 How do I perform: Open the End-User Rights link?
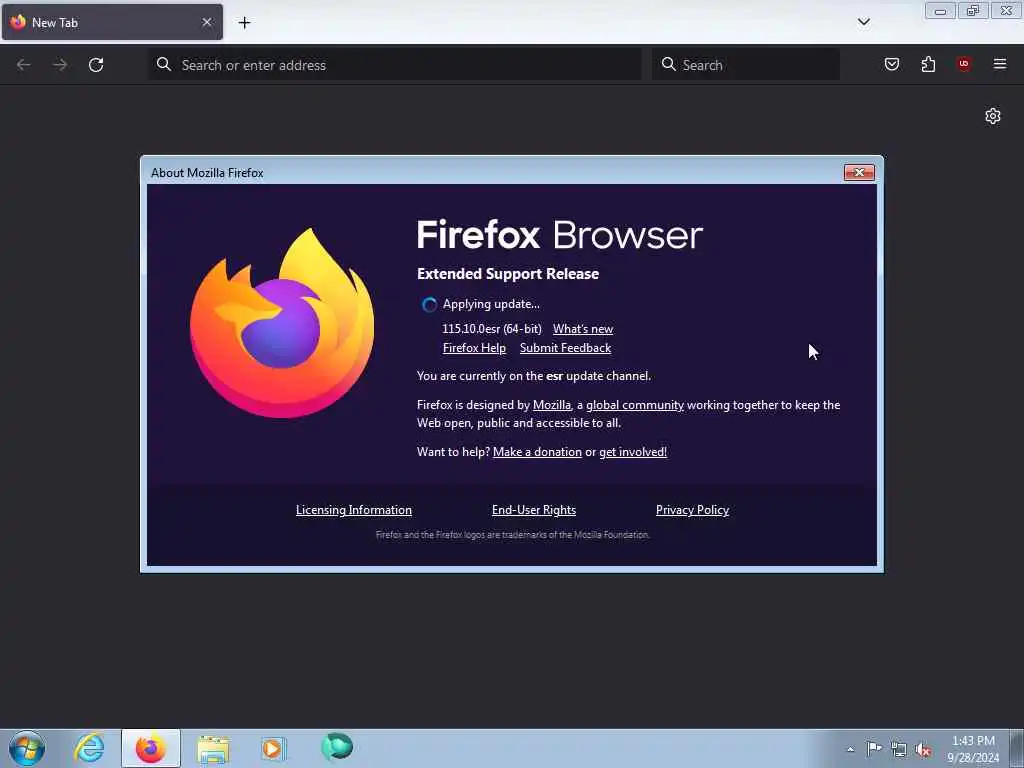534,510
